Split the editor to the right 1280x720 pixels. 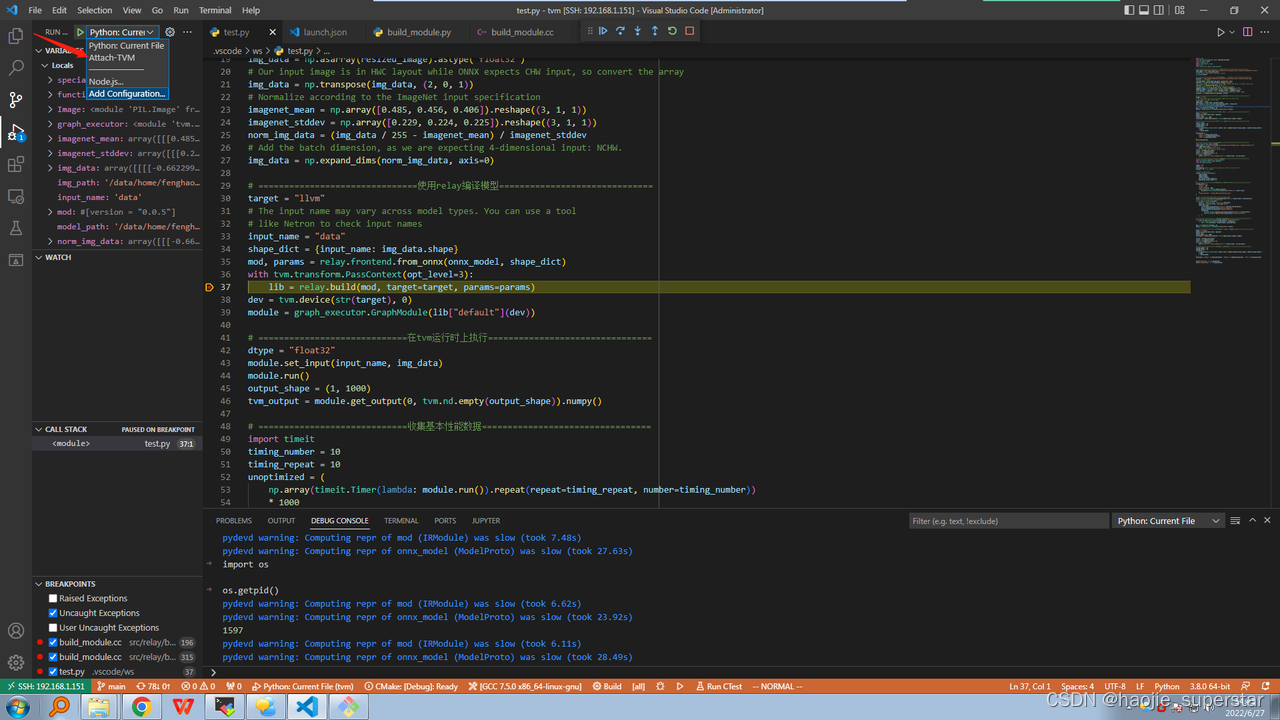pos(1248,32)
